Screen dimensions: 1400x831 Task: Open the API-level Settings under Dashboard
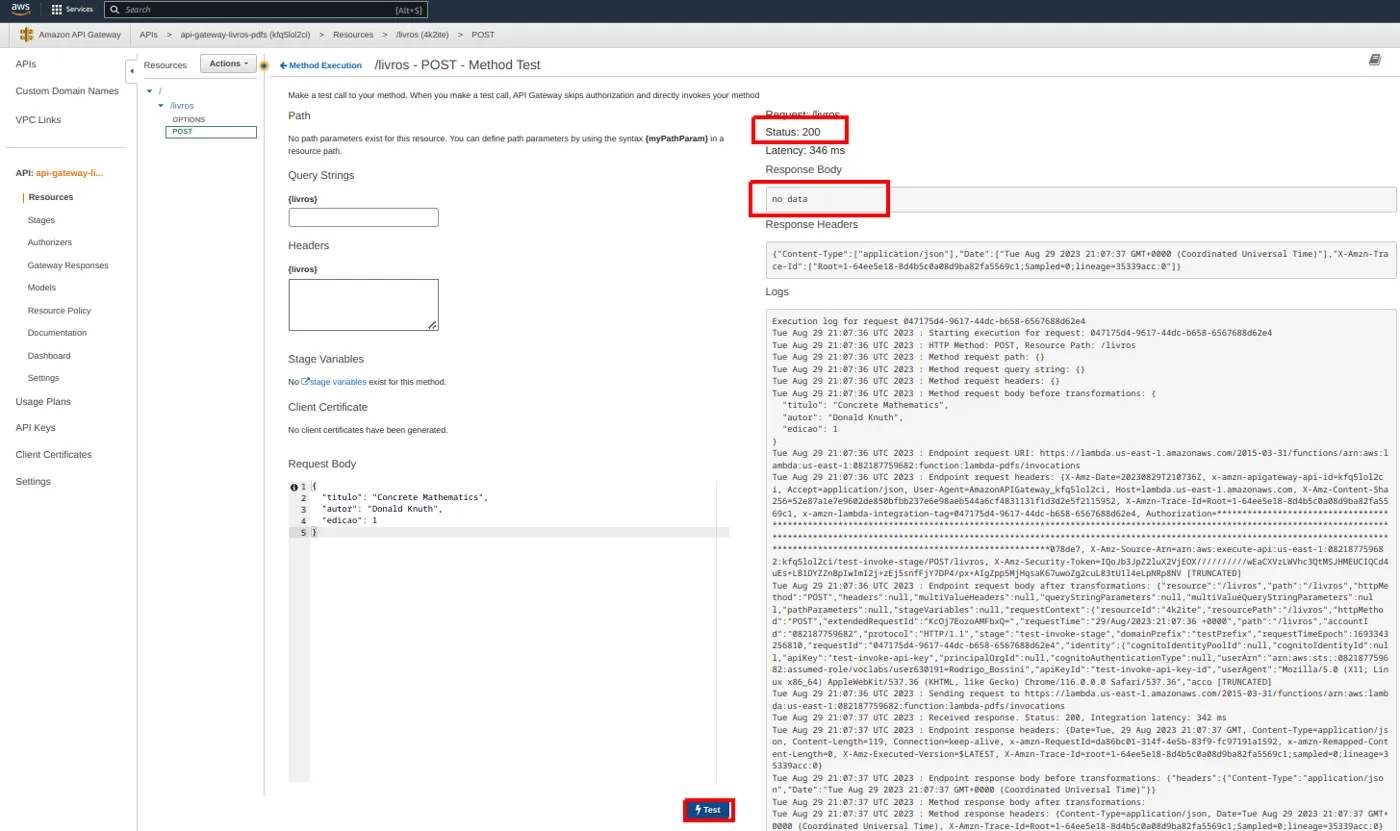[43, 377]
